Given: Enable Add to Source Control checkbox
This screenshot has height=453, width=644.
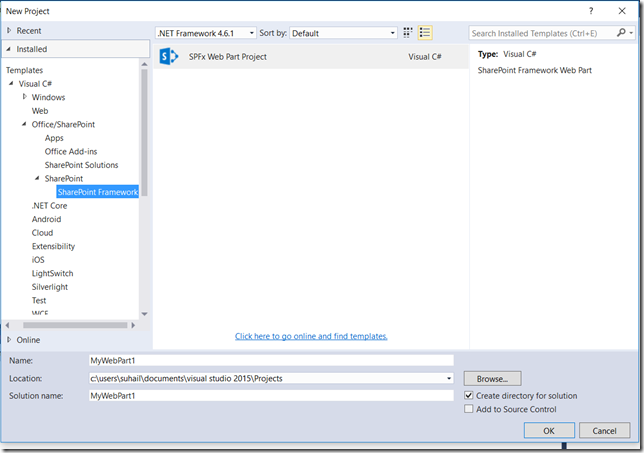Looking at the screenshot, I should click(x=468, y=409).
